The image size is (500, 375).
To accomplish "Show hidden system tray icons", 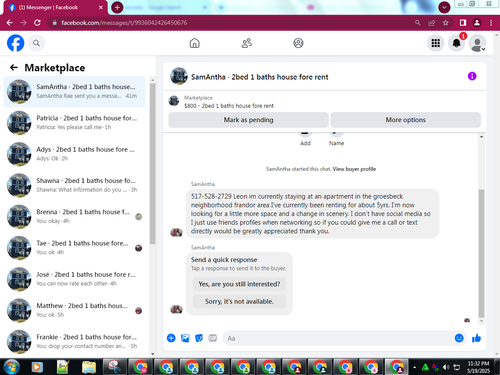I will coord(414,367).
